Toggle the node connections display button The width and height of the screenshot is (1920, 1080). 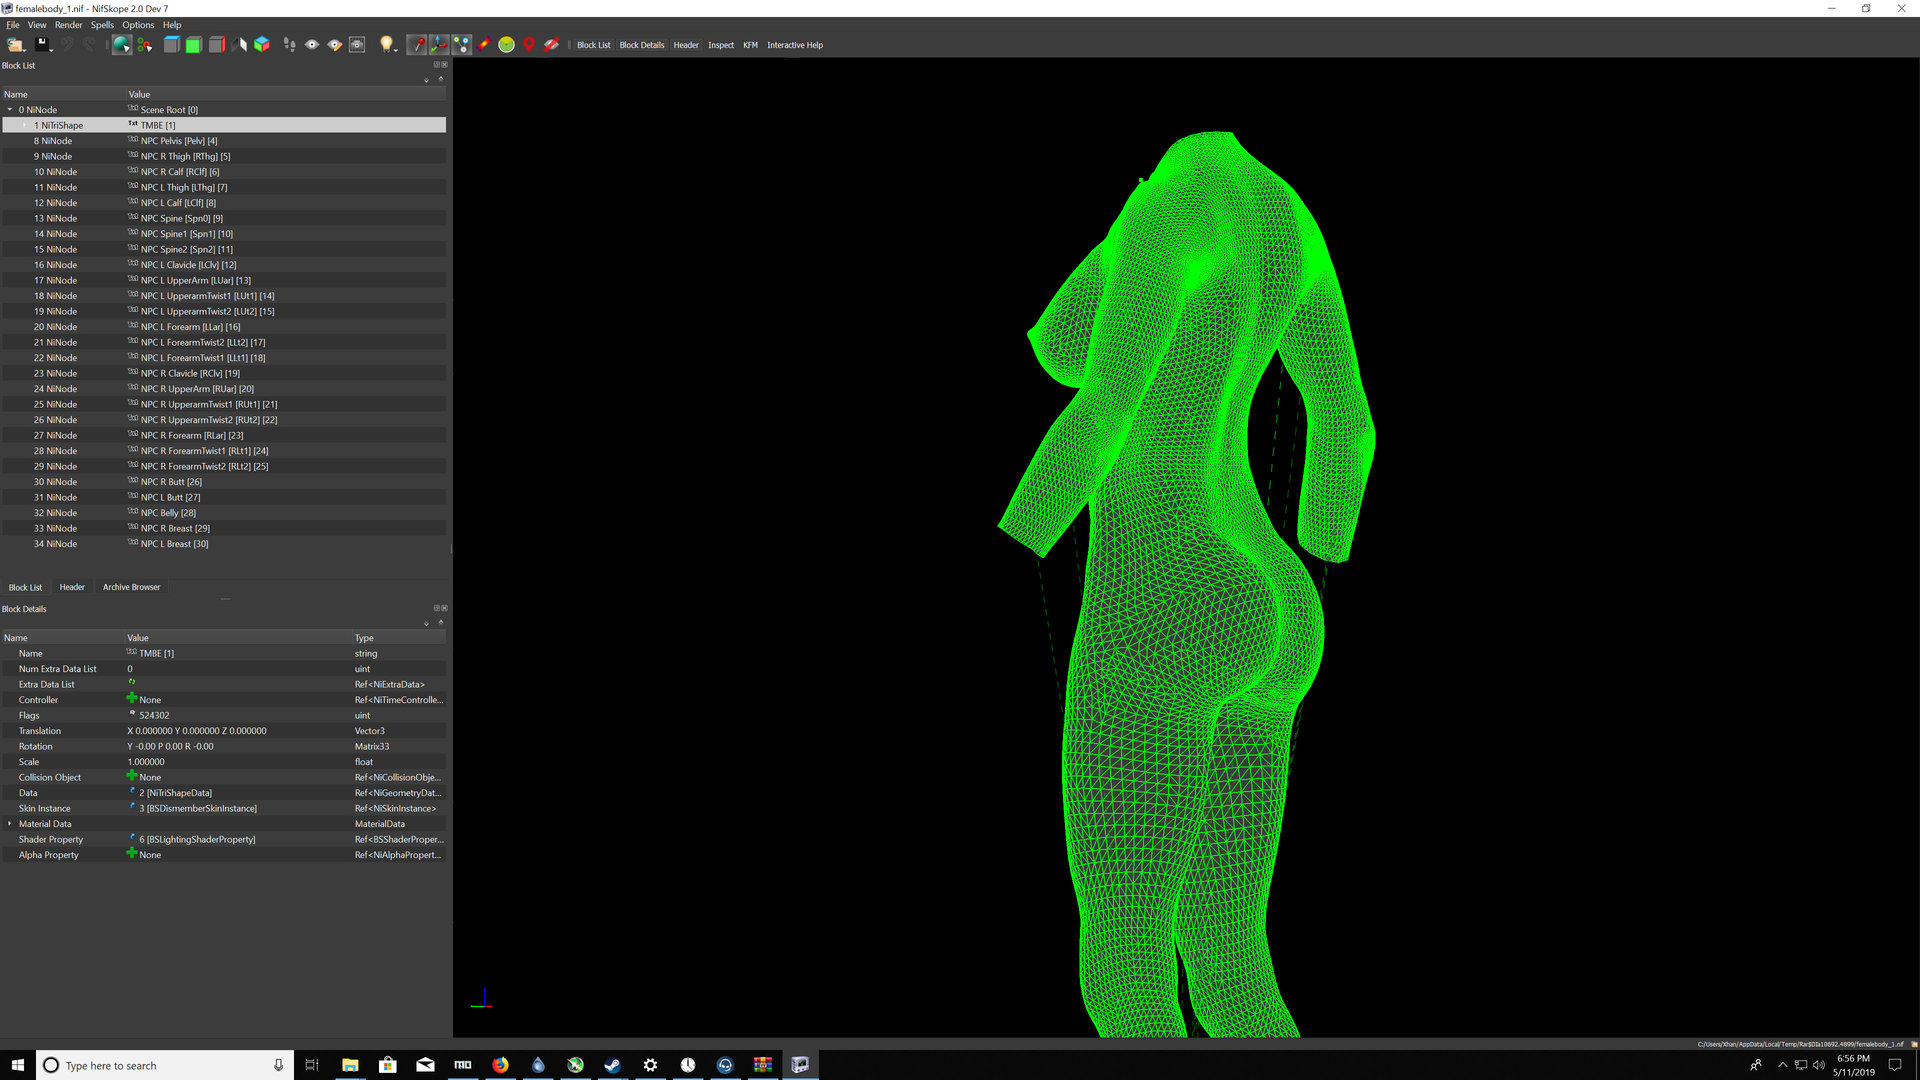click(x=461, y=45)
